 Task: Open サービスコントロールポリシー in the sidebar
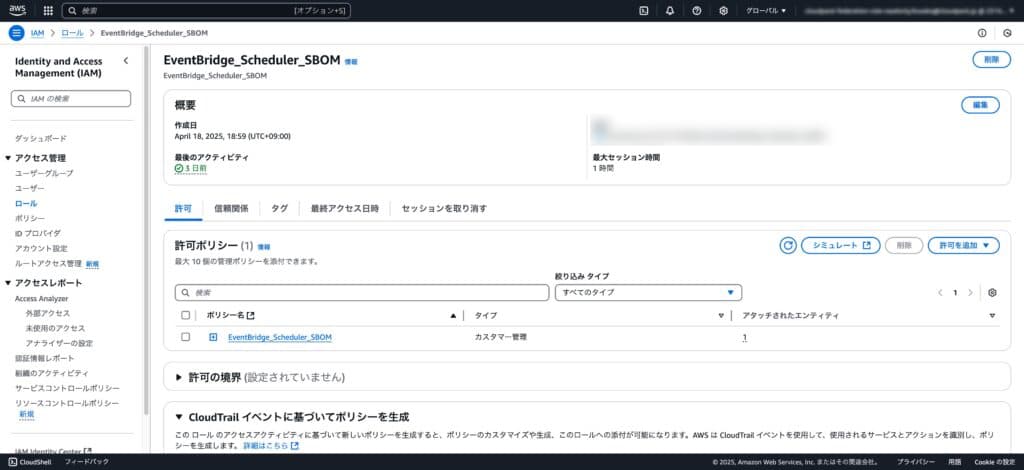tap(67, 388)
